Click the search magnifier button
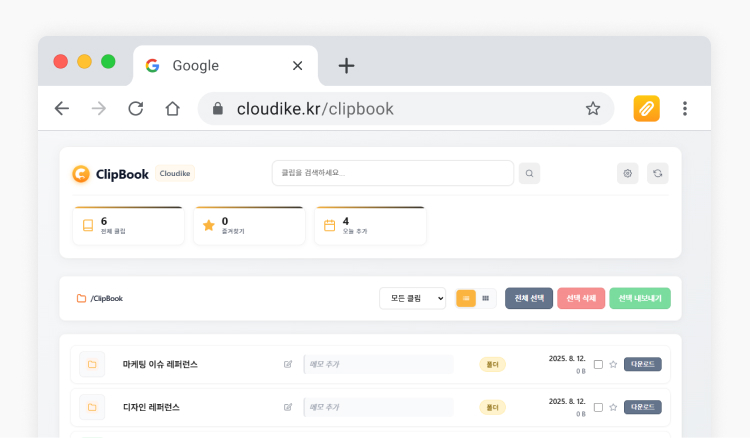The width and height of the screenshot is (750, 438). click(x=529, y=173)
